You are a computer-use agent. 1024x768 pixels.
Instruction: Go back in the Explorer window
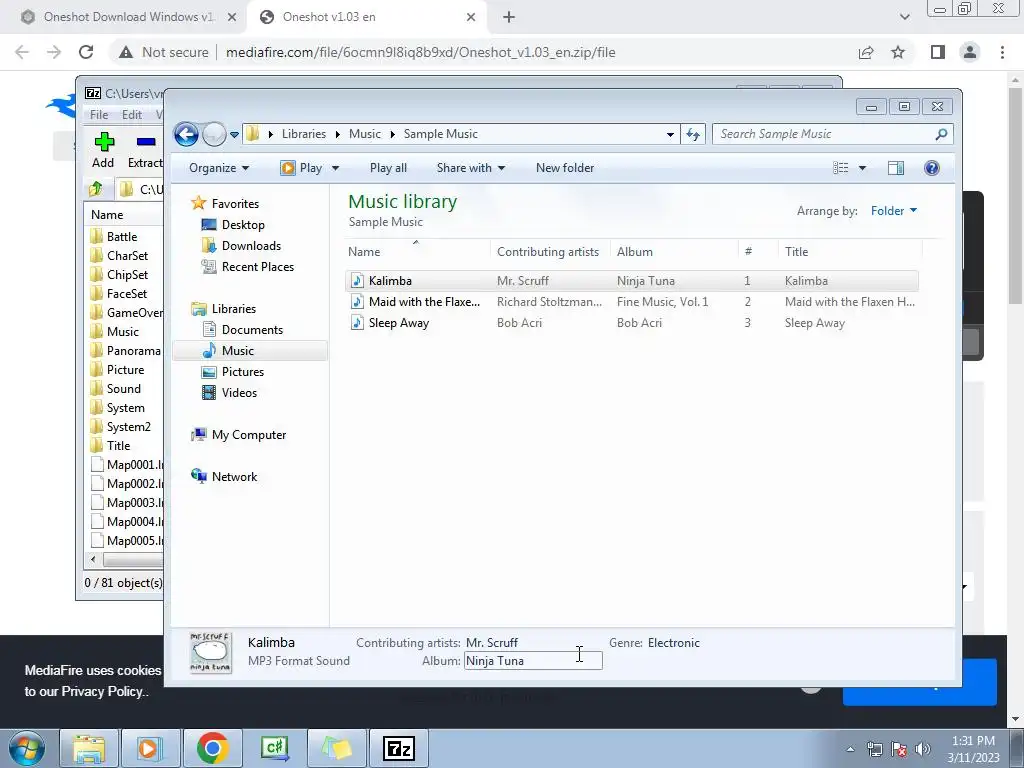(186, 135)
